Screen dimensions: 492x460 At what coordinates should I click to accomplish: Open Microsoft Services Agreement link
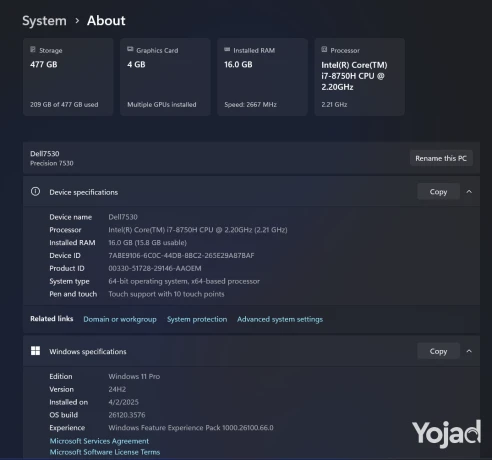99,441
